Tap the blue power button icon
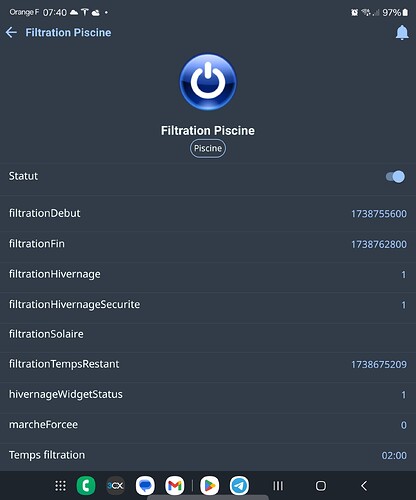Image resolution: width=416 pixels, height=500 pixels. [208, 82]
